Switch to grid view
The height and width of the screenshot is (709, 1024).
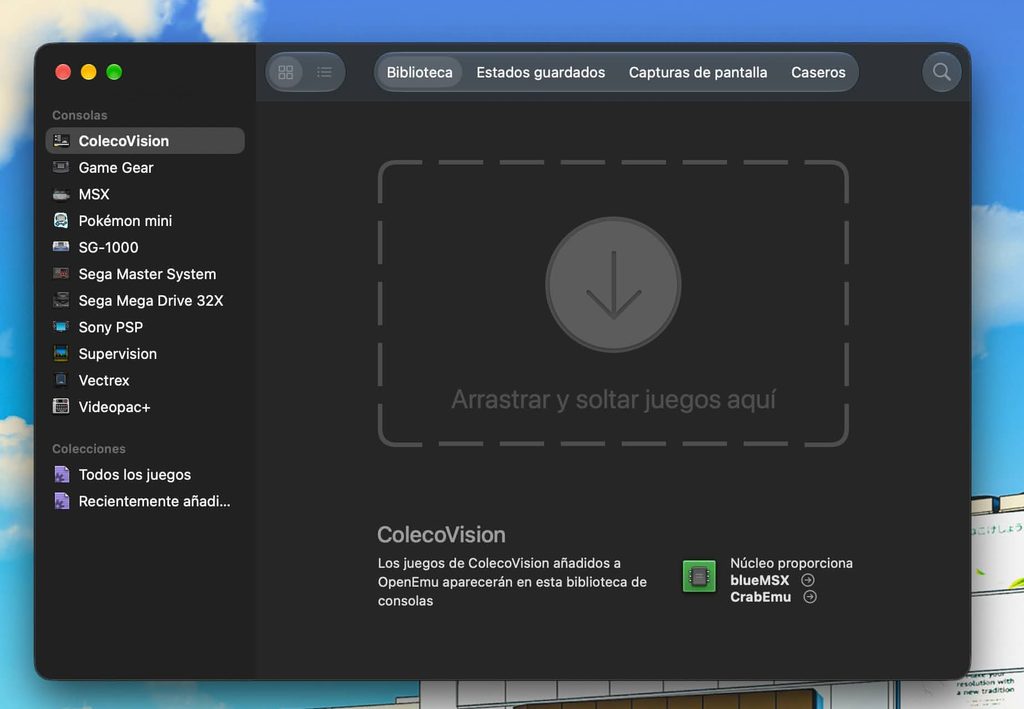[285, 72]
